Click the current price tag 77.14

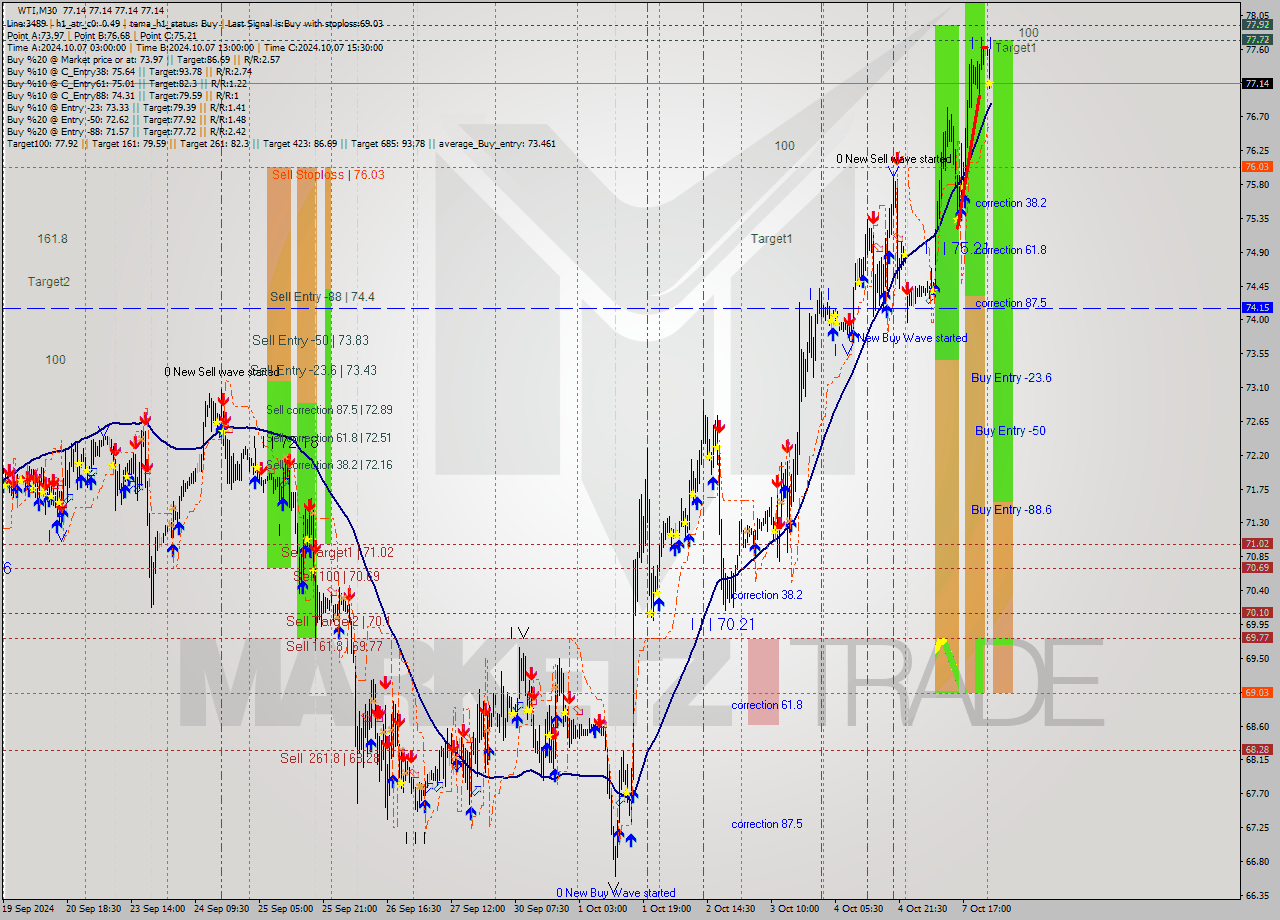(1257, 83)
